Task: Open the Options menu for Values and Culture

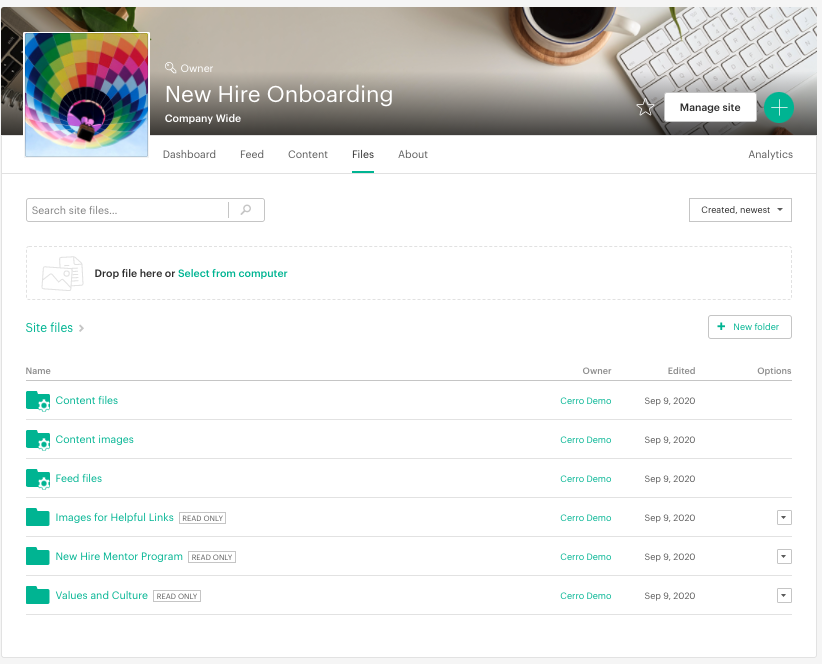Action: 784,595
